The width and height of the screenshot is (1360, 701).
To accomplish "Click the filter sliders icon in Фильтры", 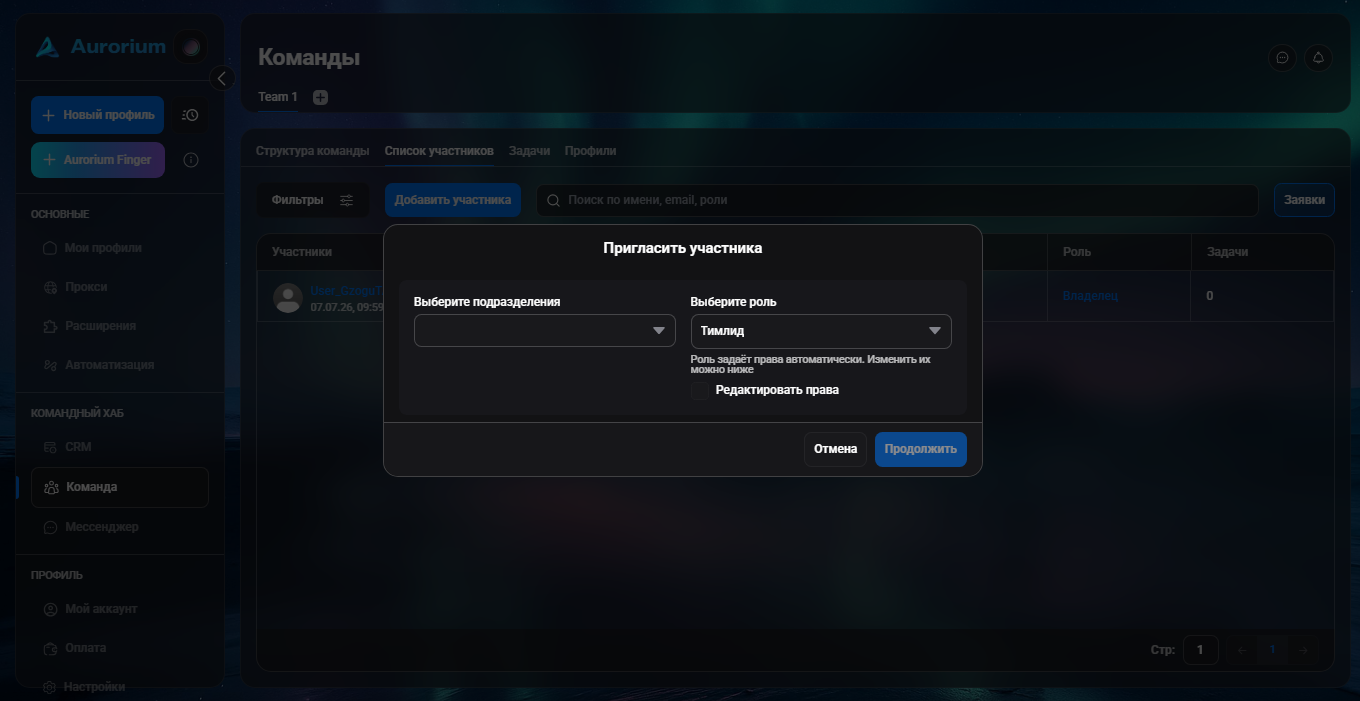I will point(346,200).
